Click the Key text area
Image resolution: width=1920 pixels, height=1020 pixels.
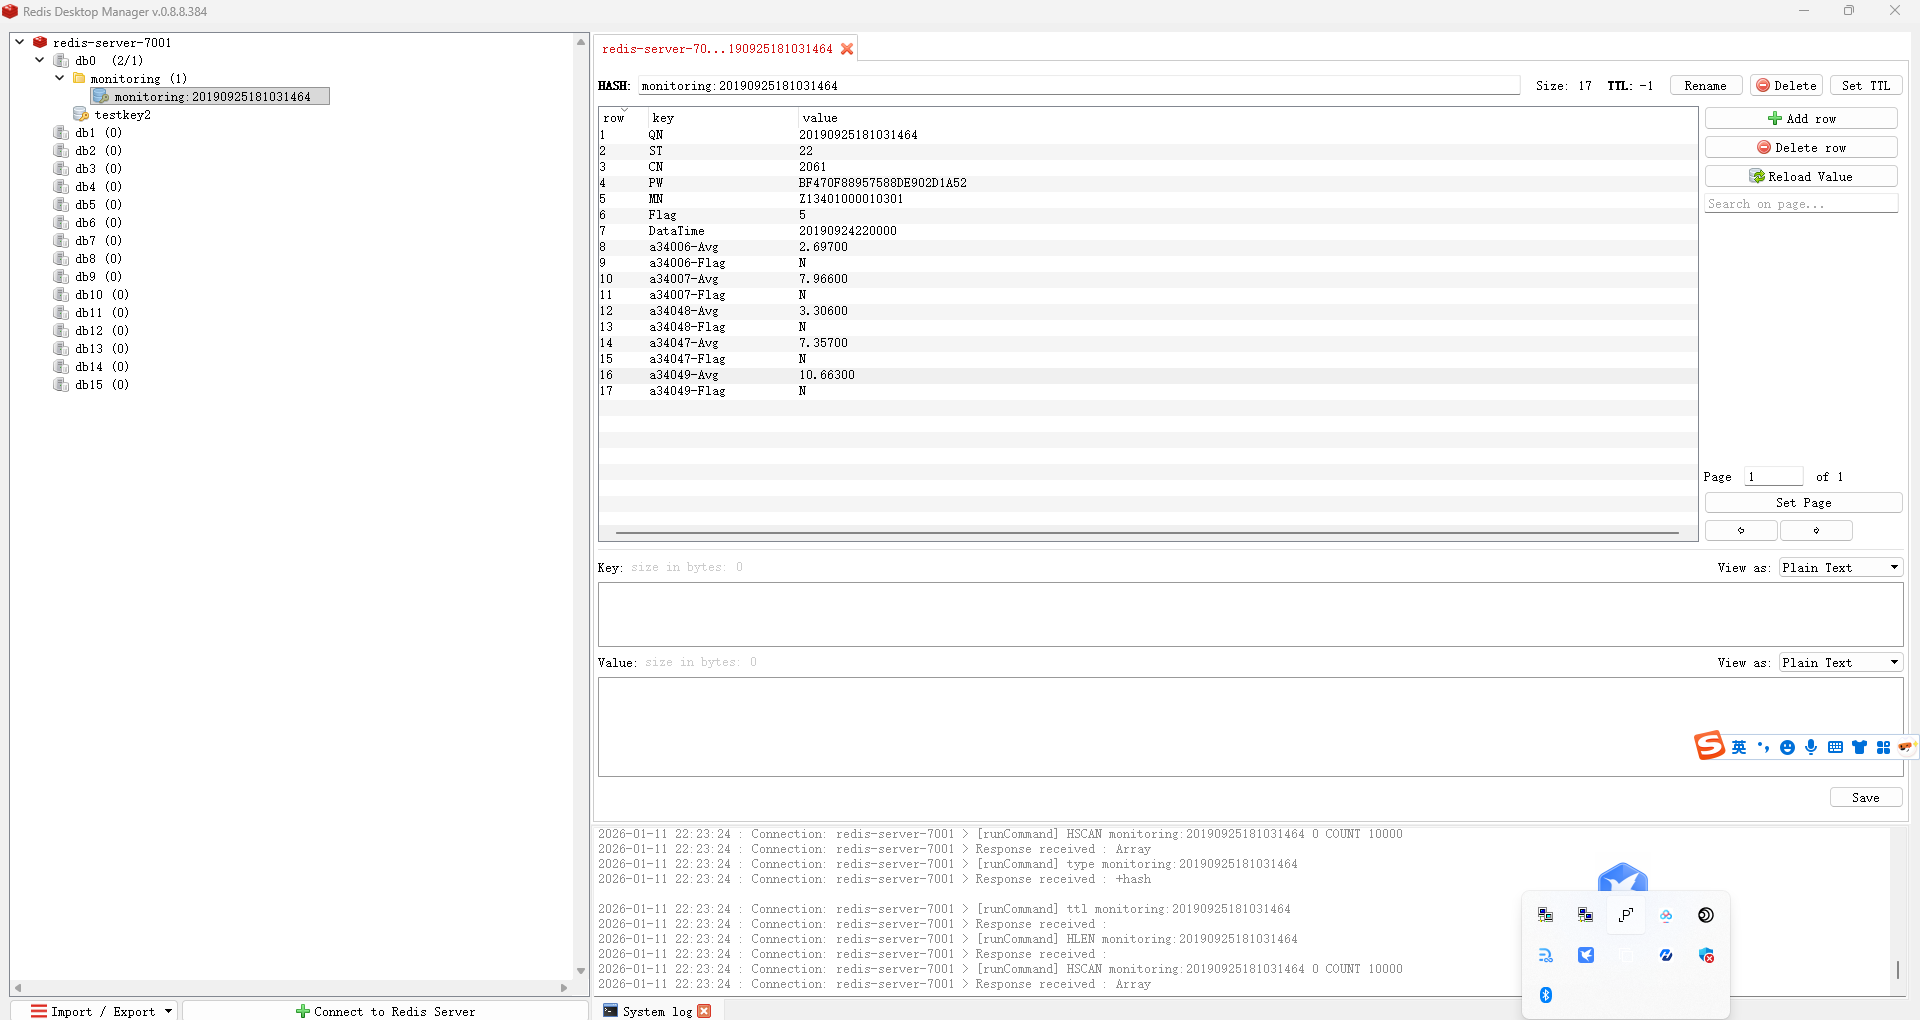point(1250,614)
